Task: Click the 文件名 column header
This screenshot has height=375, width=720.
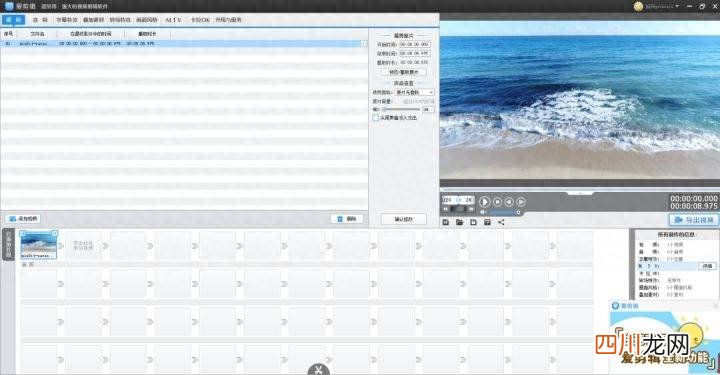Action: [38, 34]
